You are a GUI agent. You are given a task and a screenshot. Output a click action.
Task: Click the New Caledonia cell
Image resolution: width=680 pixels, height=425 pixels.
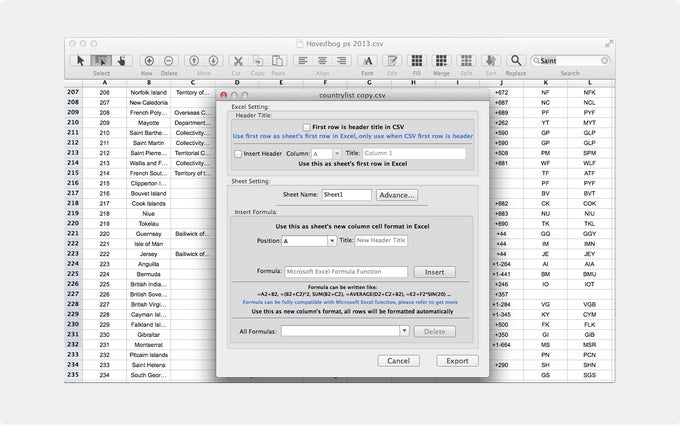[148, 102]
